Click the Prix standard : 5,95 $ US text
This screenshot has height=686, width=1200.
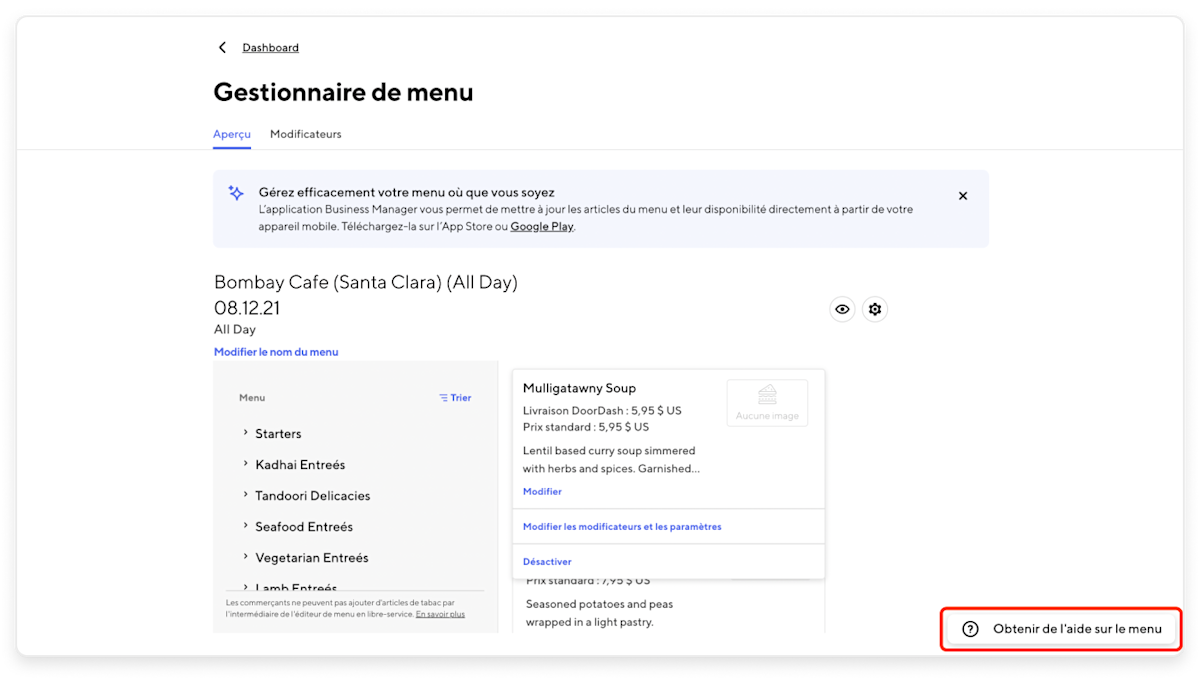pos(586,427)
